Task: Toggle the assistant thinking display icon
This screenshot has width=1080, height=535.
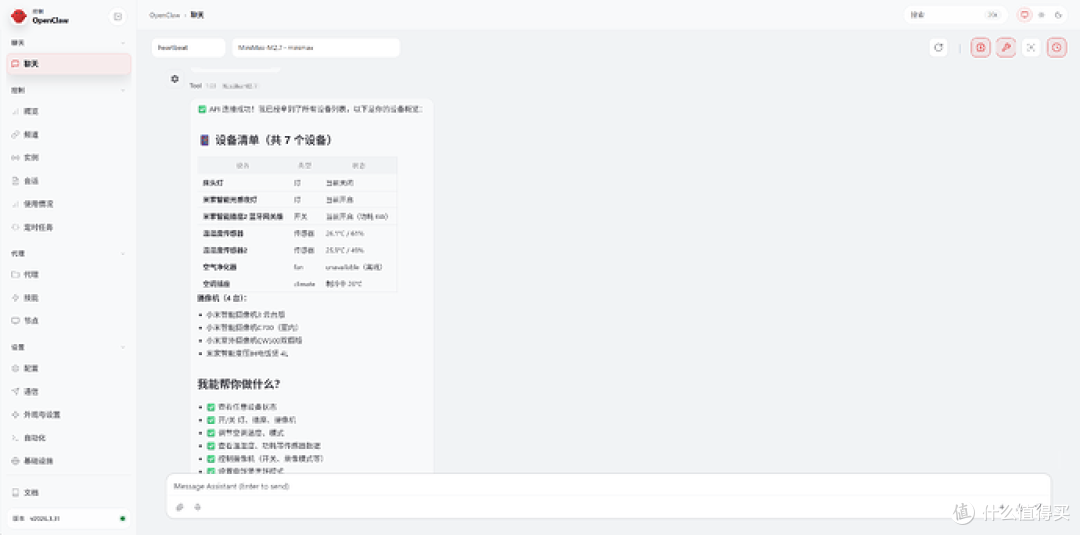Action: pos(981,48)
